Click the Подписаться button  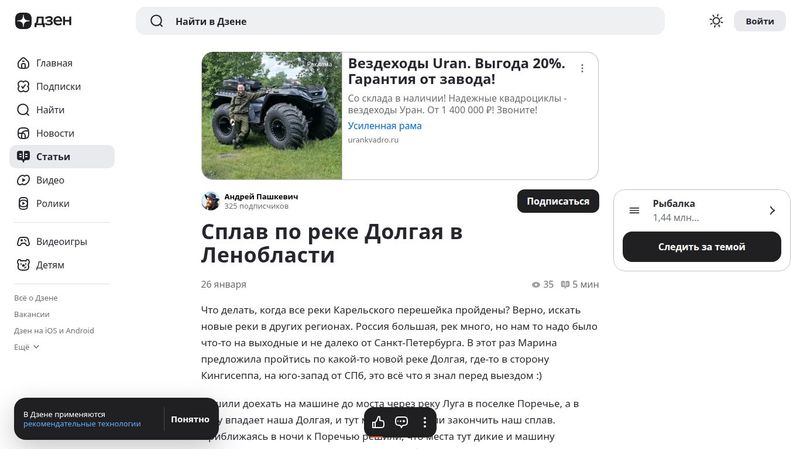tap(558, 202)
